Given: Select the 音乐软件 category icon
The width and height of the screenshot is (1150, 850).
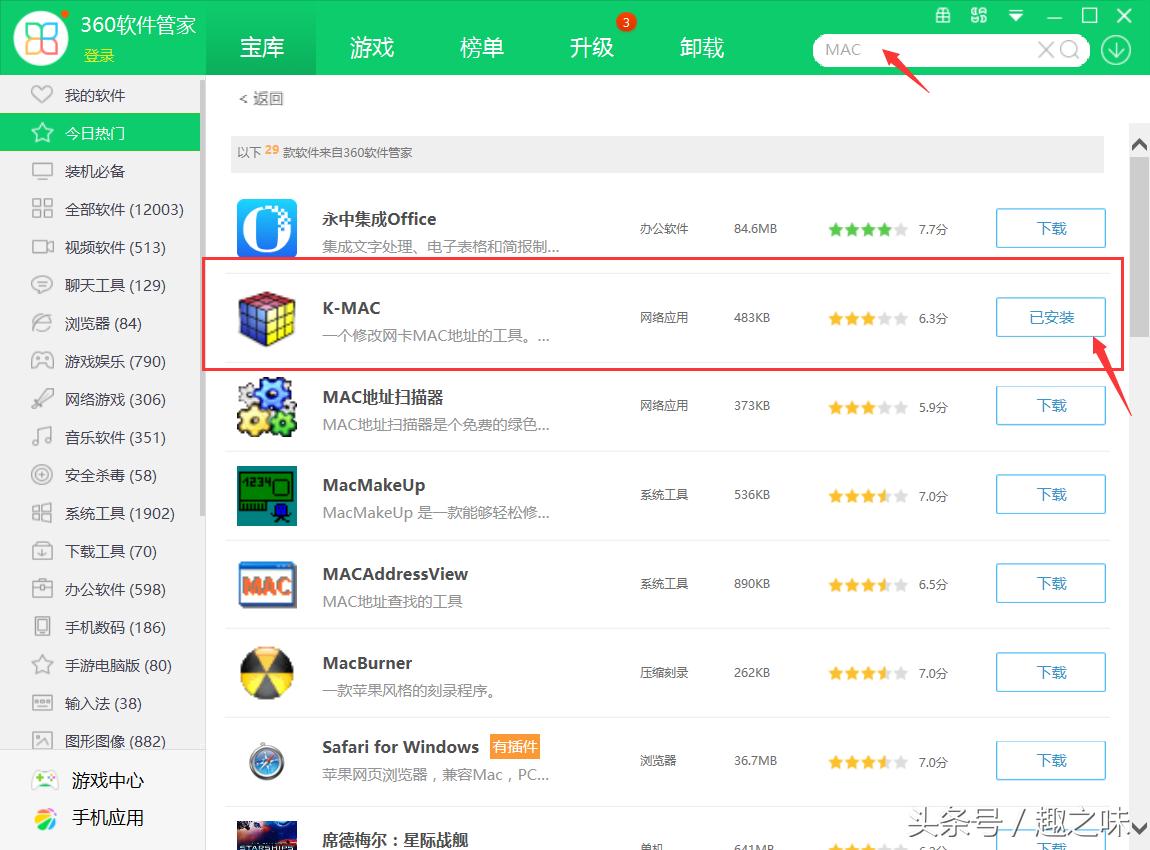Looking at the screenshot, I should click(x=42, y=437).
